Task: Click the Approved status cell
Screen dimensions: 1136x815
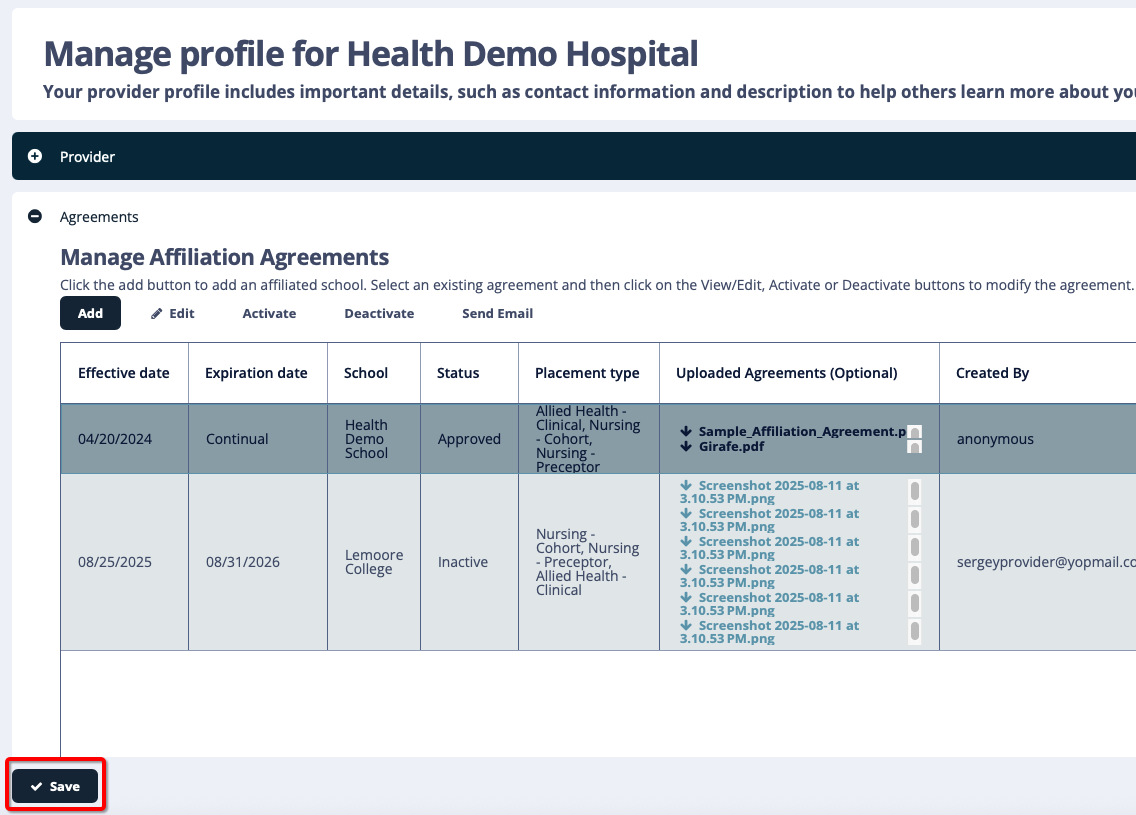Action: coord(469,439)
